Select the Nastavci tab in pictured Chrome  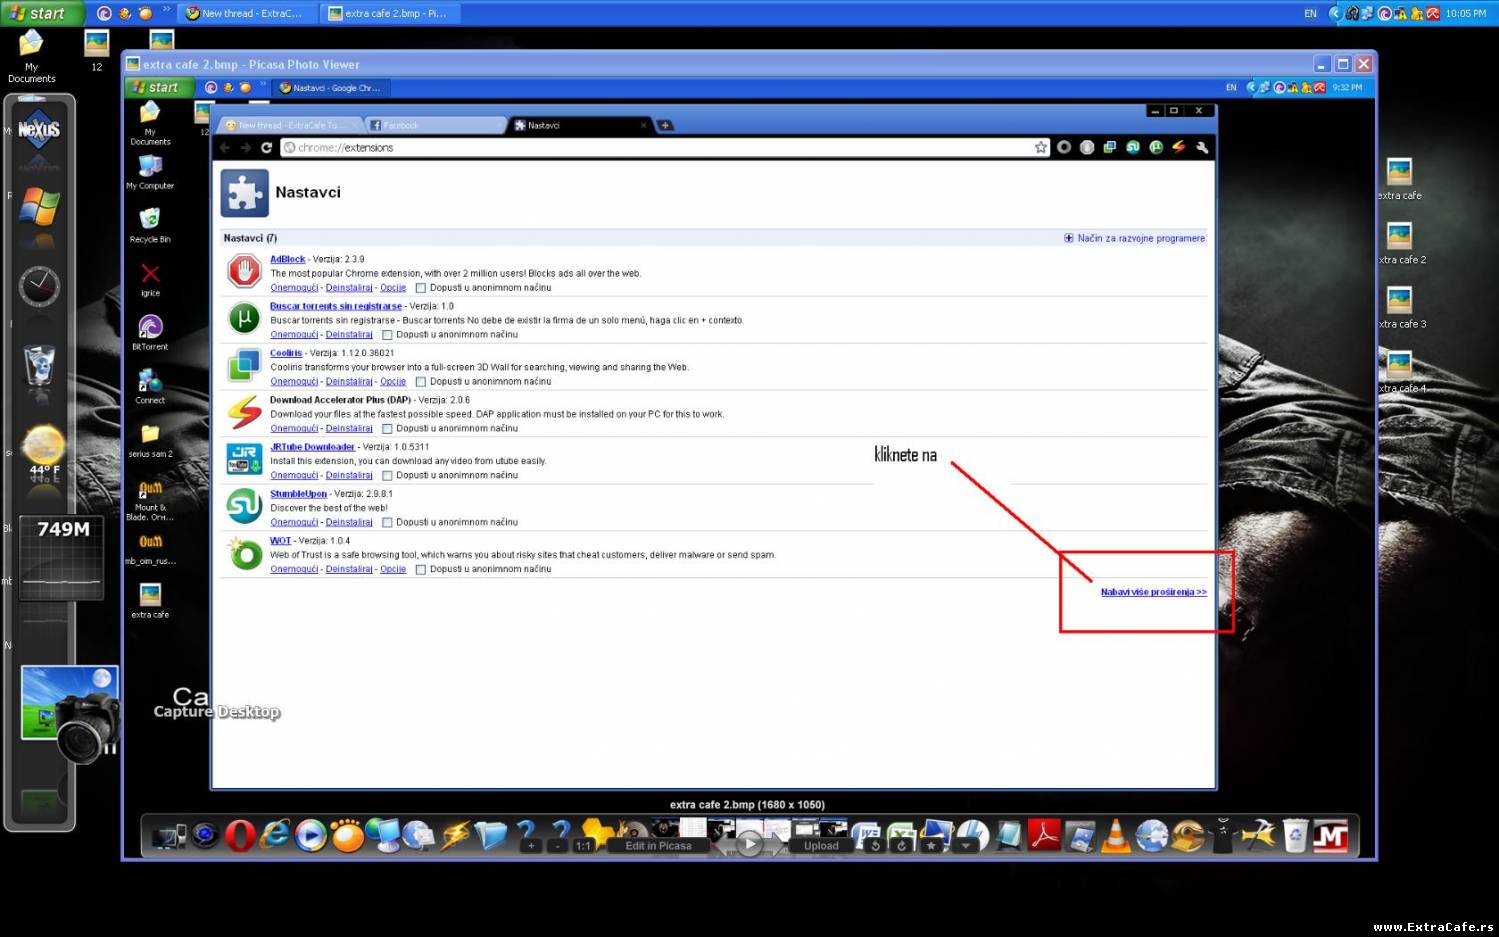point(580,125)
